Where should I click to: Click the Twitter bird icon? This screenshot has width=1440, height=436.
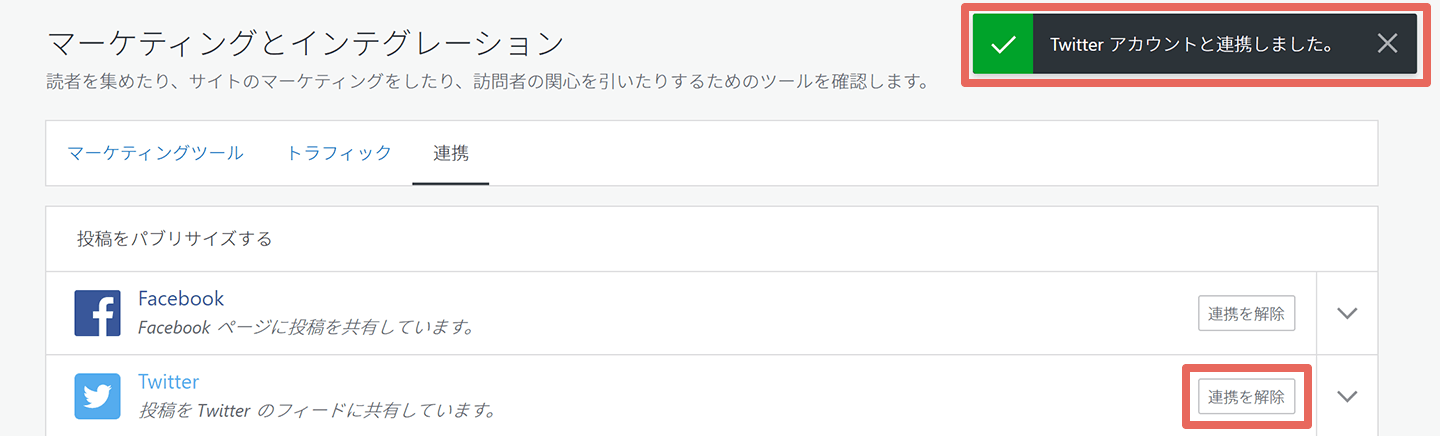[98, 396]
